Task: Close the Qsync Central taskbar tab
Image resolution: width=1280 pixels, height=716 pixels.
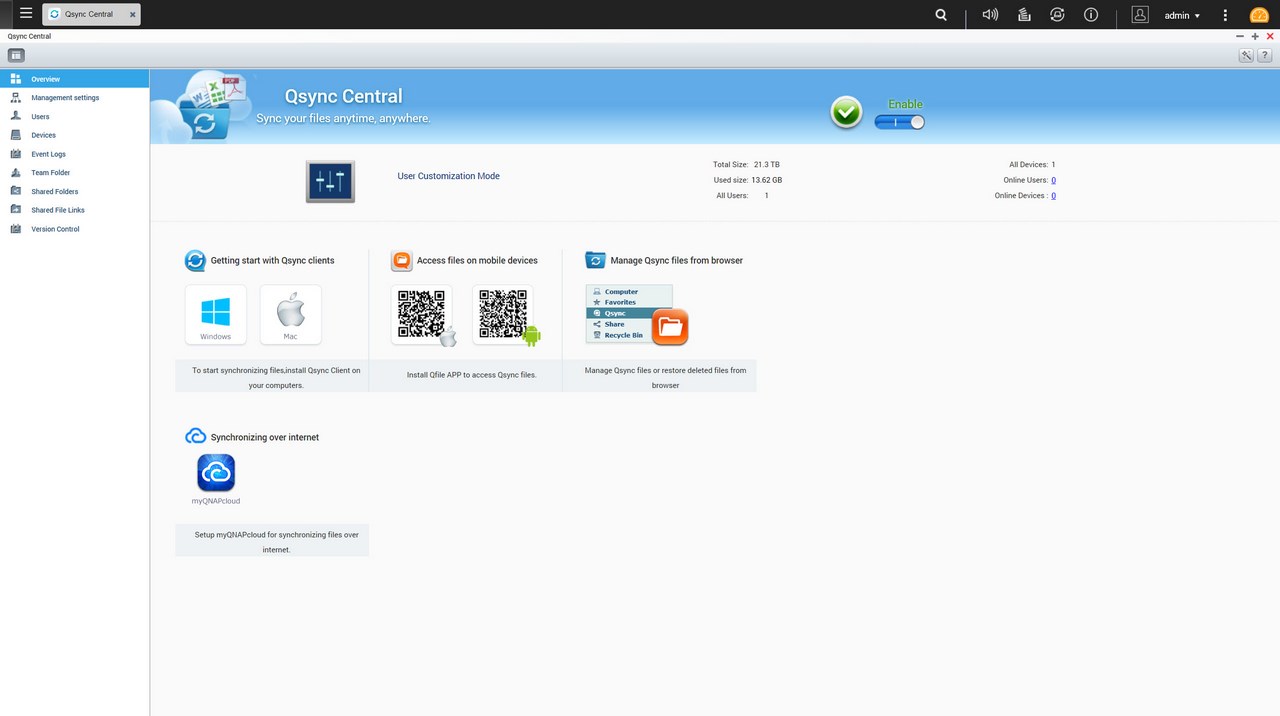Action: click(x=132, y=15)
